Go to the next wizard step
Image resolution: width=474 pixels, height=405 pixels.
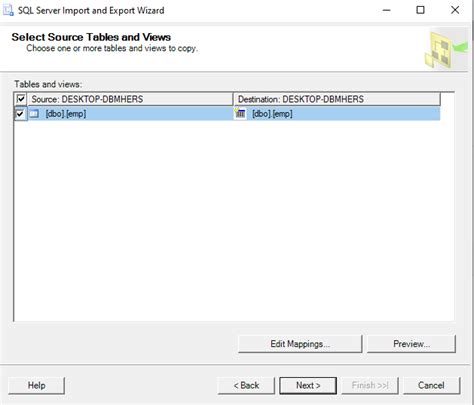[x=308, y=386]
